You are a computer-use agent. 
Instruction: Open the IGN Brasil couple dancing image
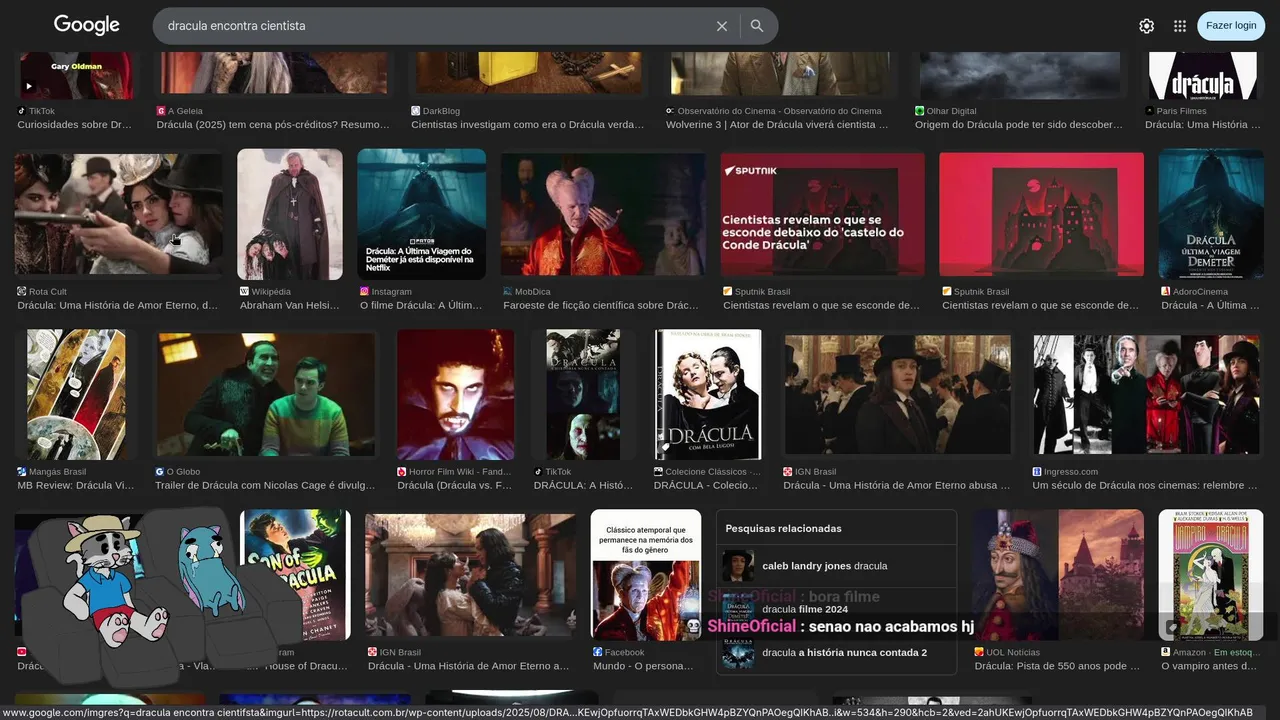click(470, 576)
